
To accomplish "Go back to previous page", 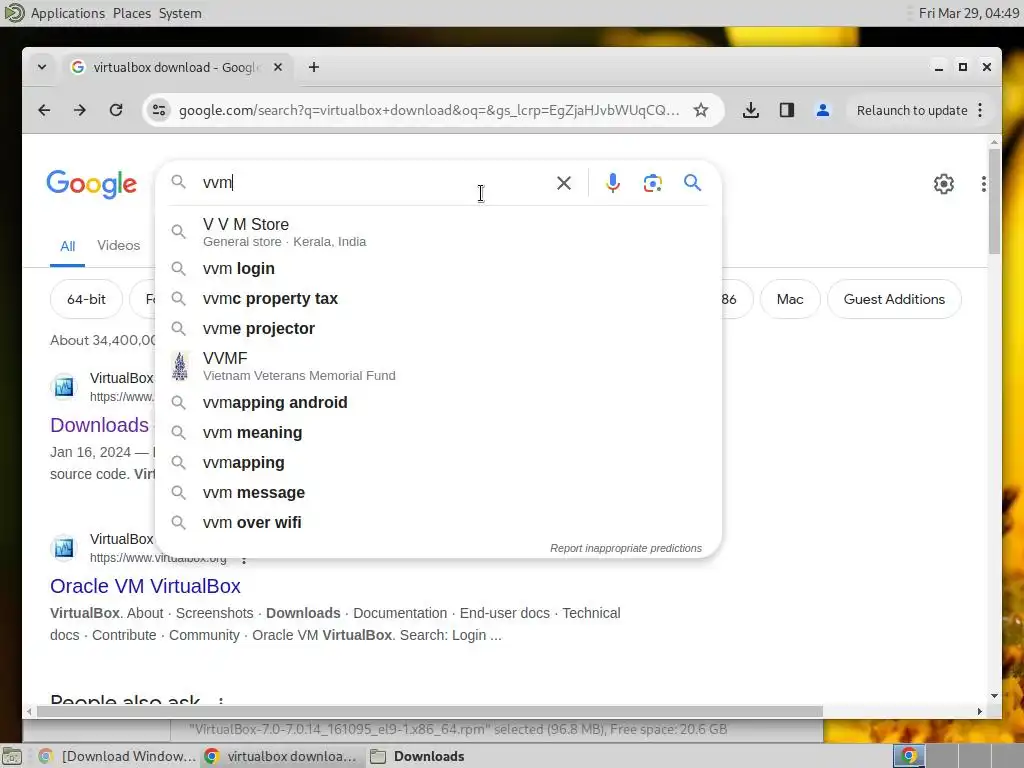I will point(44,110).
